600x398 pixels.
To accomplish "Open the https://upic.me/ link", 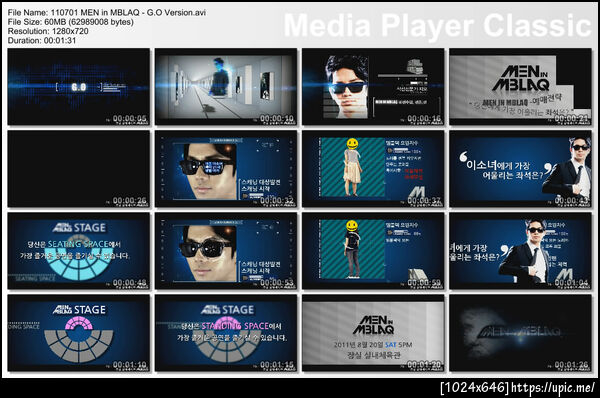I will click(x=553, y=388).
